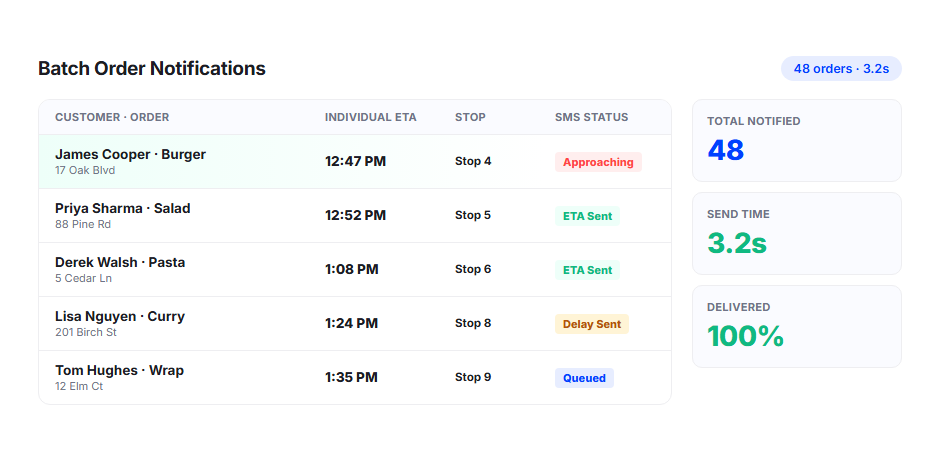Click the Delay Sent status badge
This screenshot has height=460, width=940.
tap(592, 324)
